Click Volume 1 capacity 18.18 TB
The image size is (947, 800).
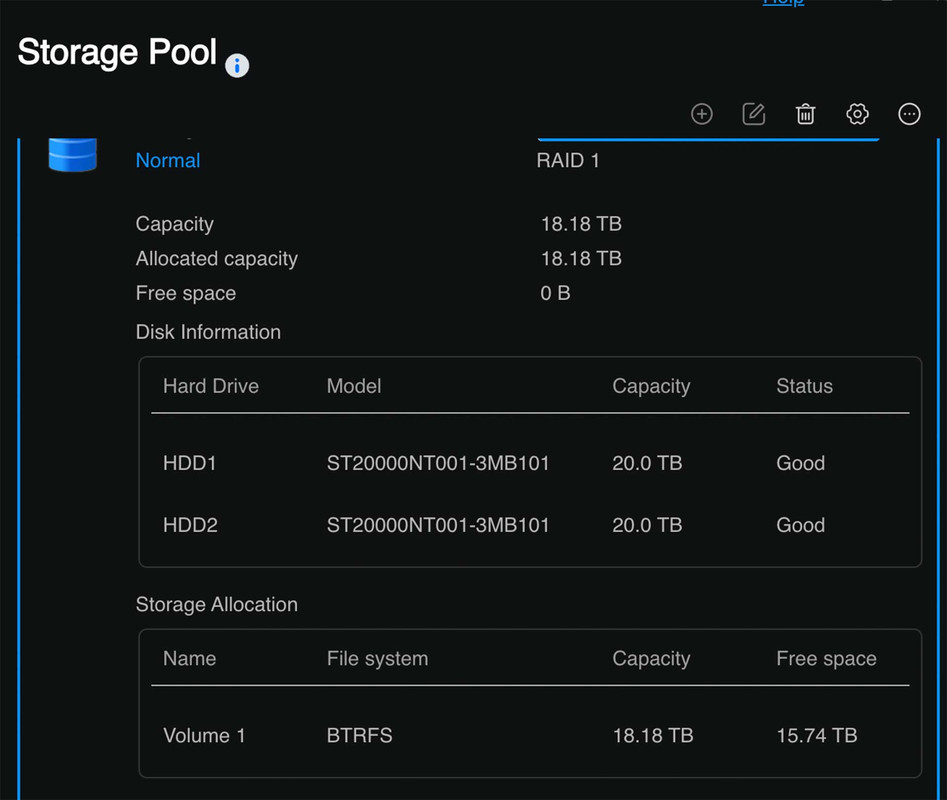pyautogui.click(x=653, y=735)
